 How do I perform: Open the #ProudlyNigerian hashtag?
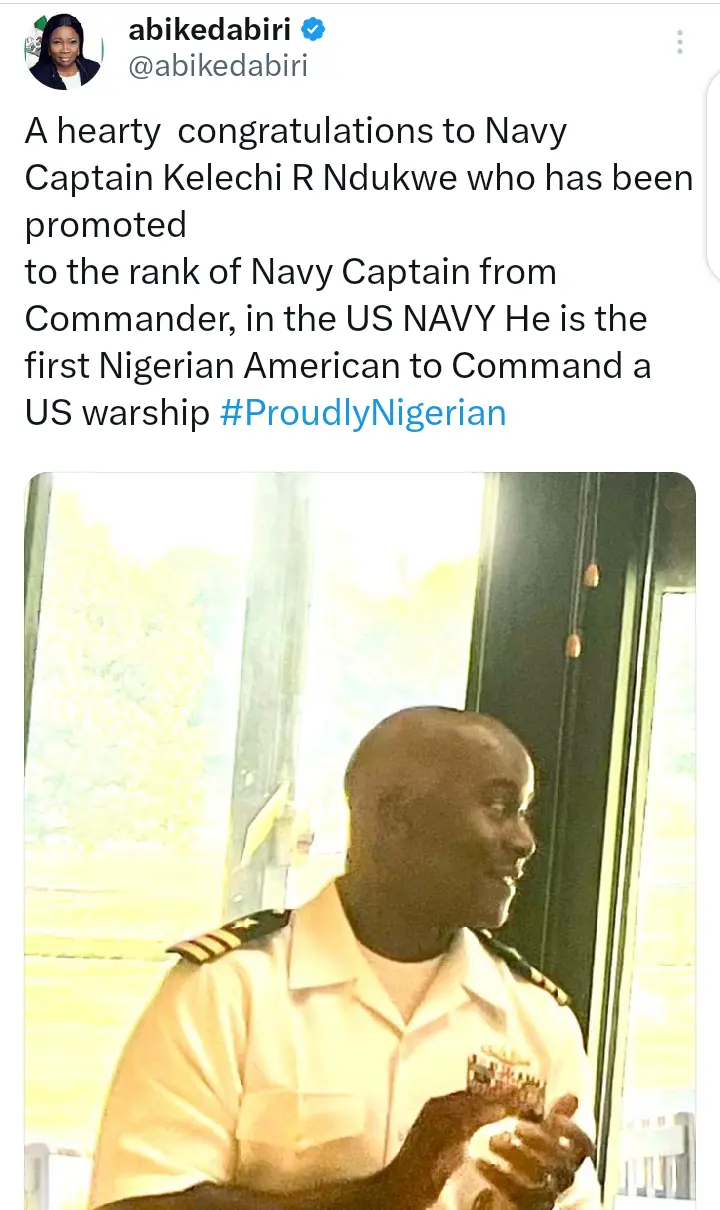(362, 413)
